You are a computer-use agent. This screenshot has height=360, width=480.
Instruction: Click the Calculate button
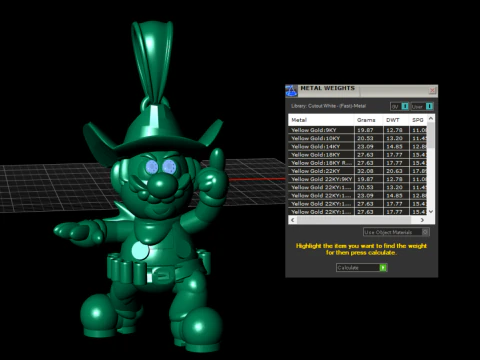[361, 268]
